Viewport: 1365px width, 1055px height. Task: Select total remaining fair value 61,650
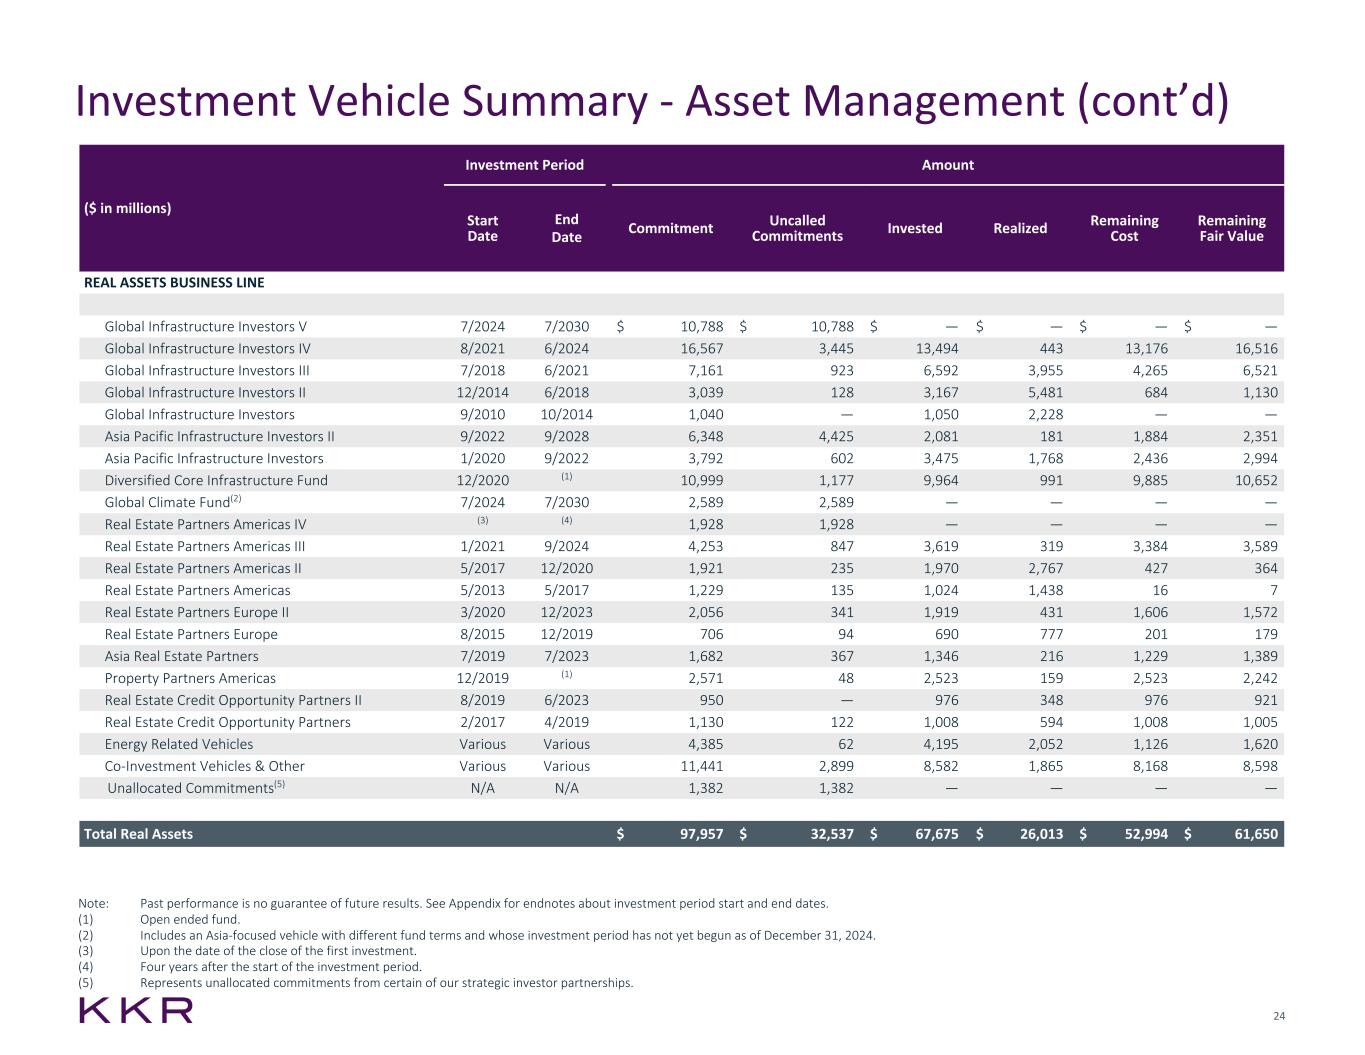(x=1256, y=833)
